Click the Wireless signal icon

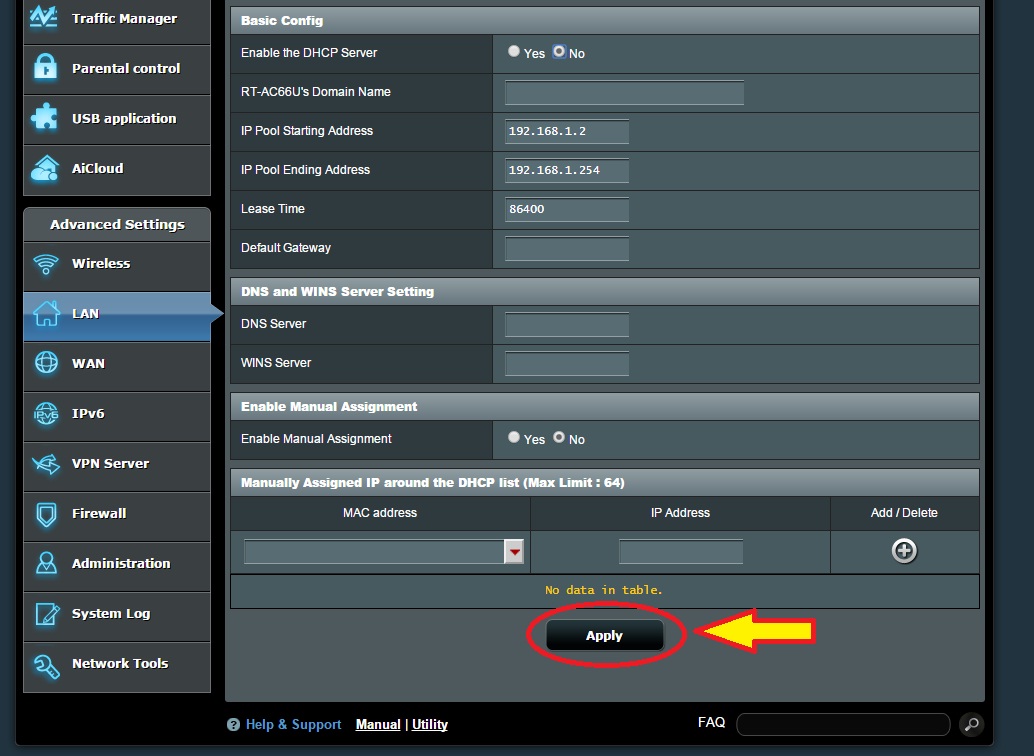[x=46, y=264]
